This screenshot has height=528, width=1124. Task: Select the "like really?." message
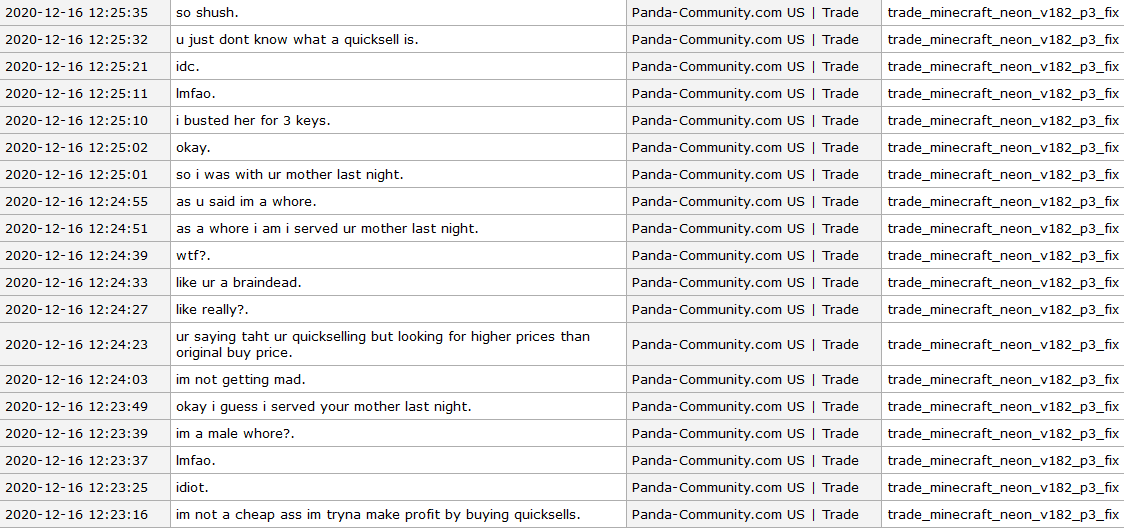click(x=212, y=310)
